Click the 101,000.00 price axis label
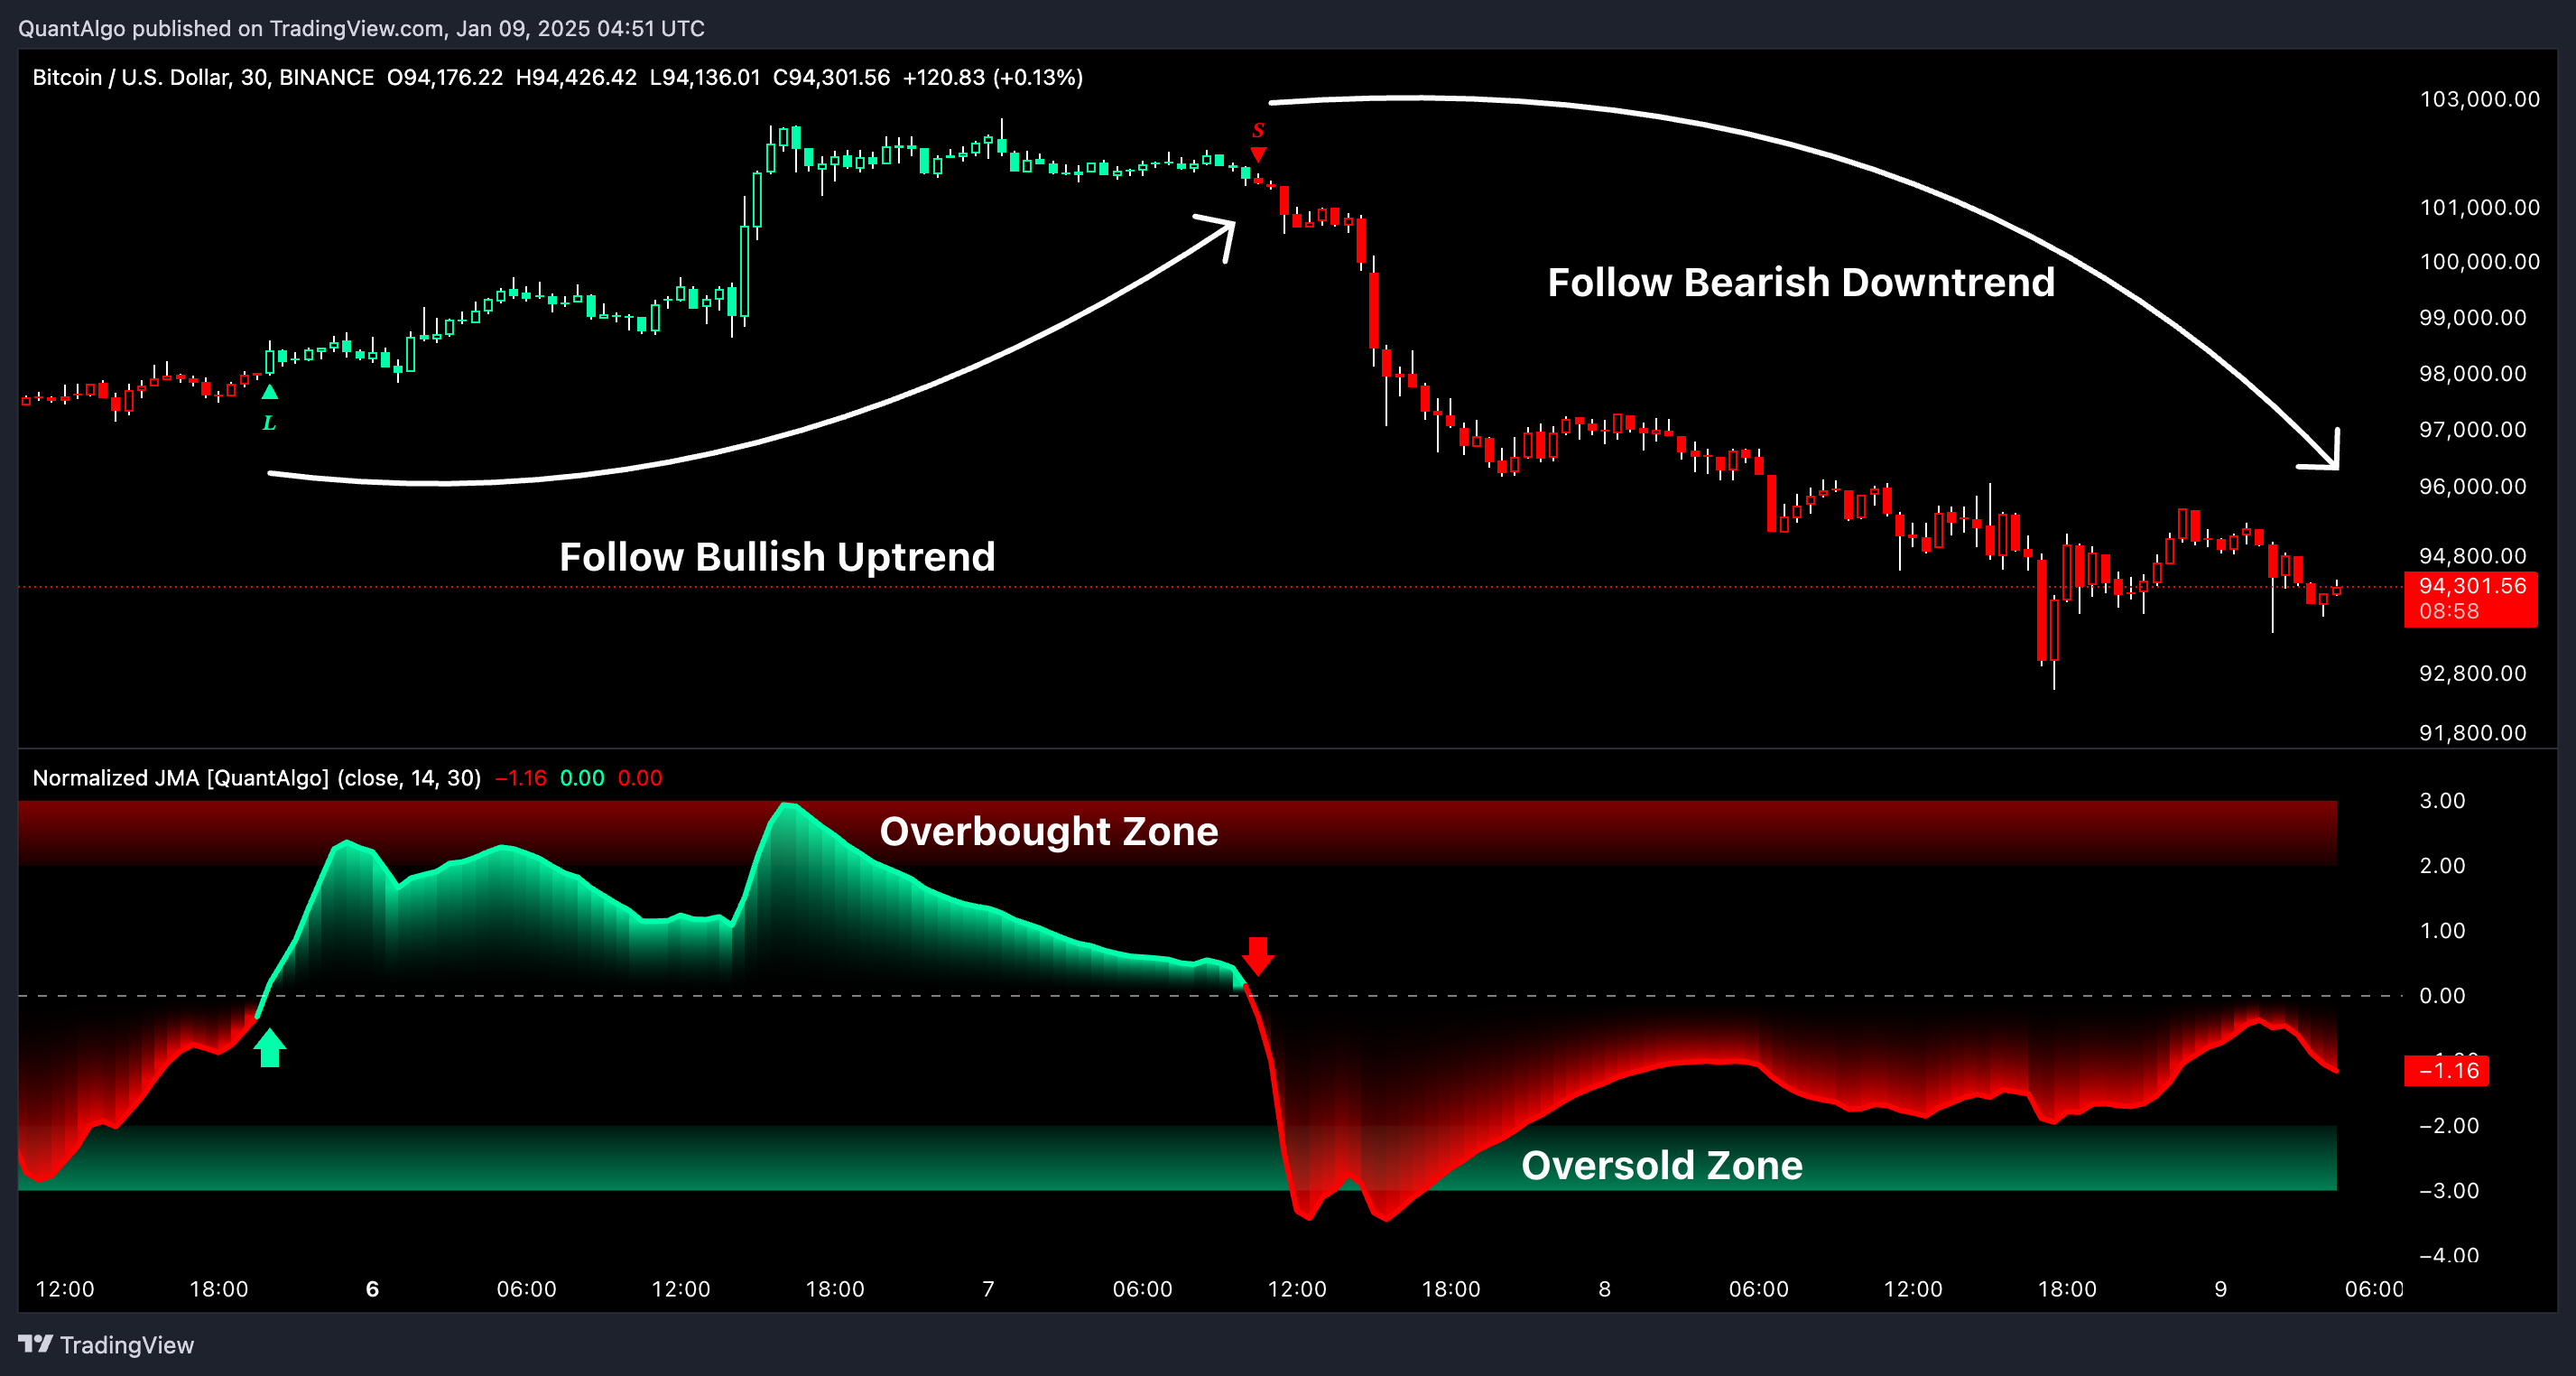The height and width of the screenshot is (1376, 2576). coord(2479,207)
